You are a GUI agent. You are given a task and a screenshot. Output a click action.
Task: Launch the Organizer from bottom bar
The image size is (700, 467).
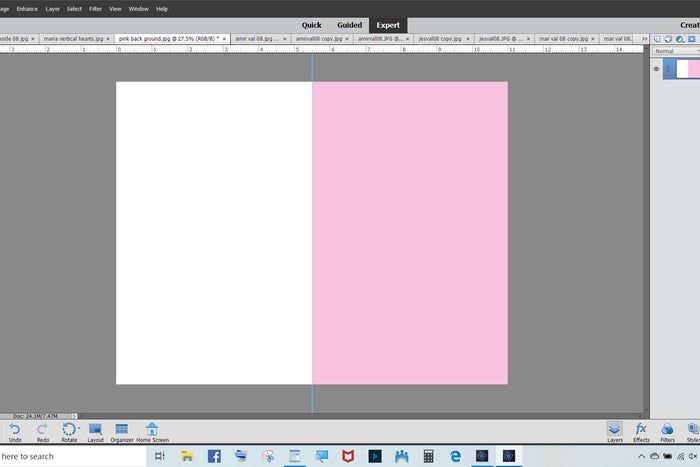point(122,428)
